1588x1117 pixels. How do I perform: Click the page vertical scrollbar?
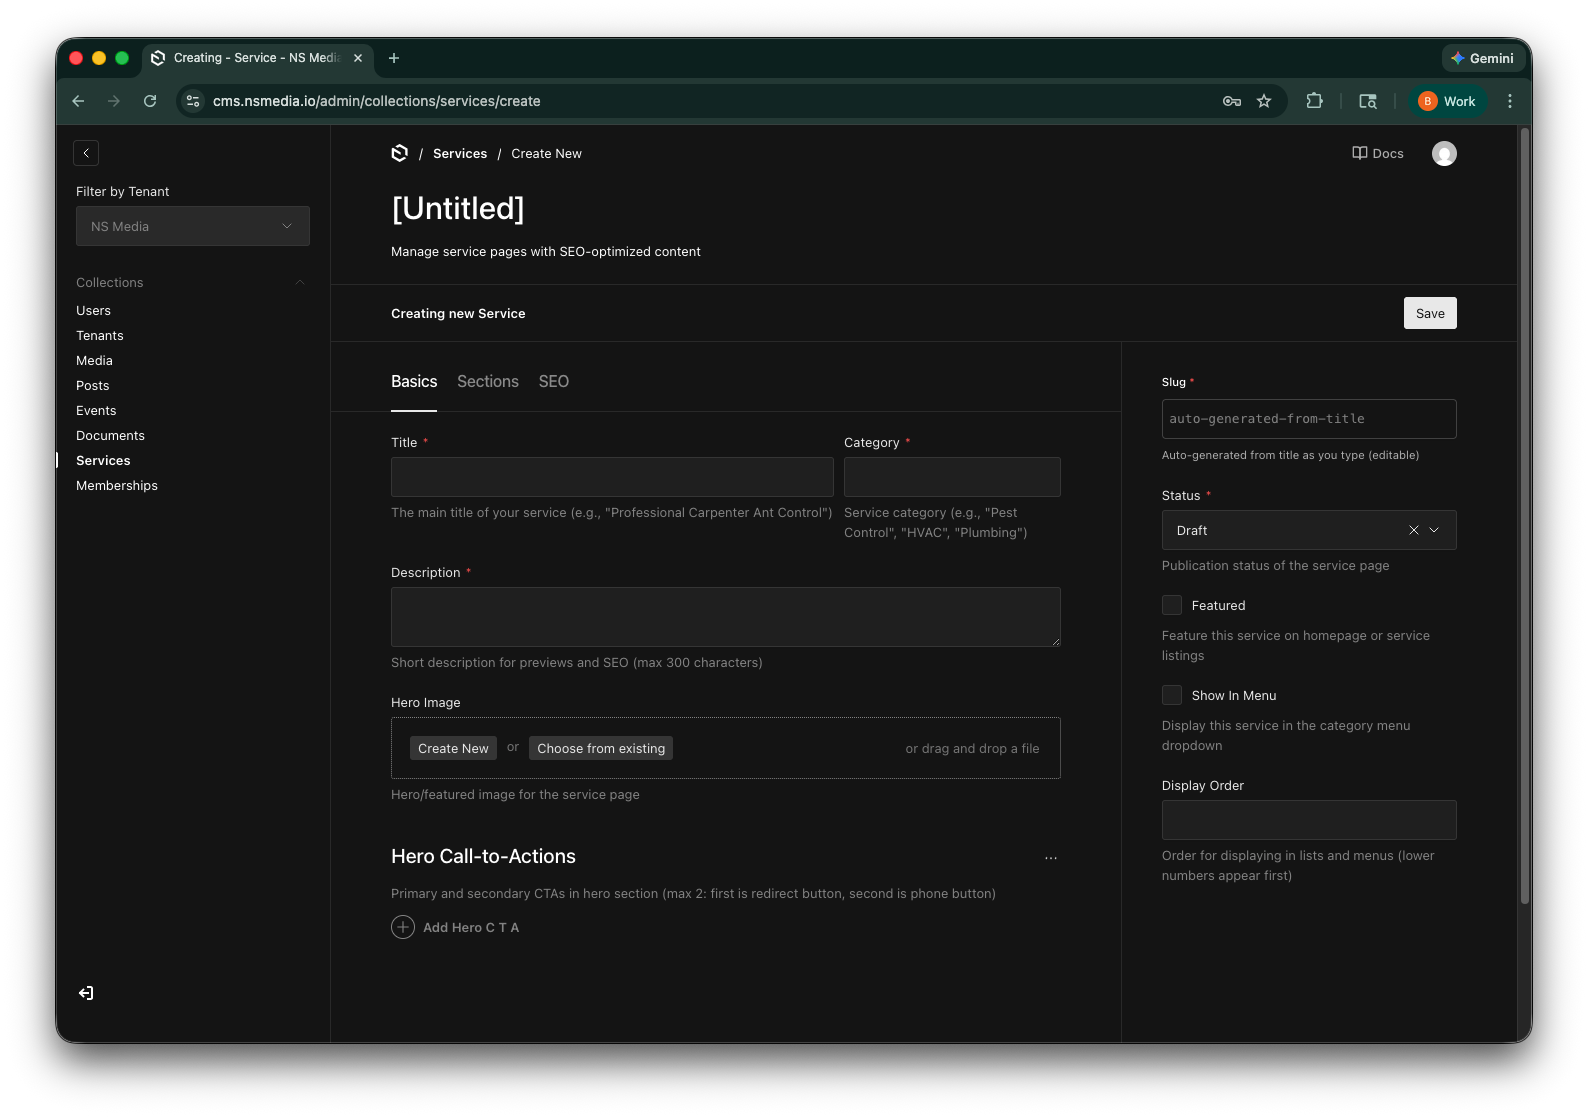coord(1525,516)
